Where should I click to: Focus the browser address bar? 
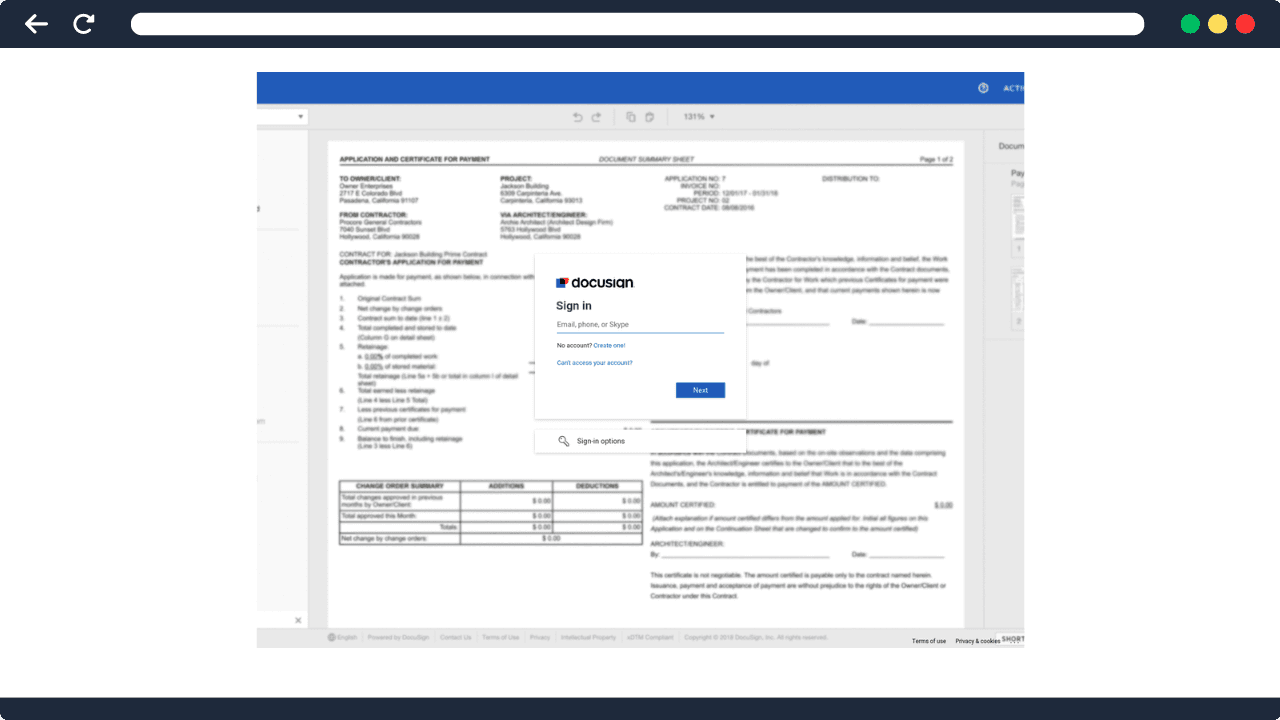tap(637, 24)
